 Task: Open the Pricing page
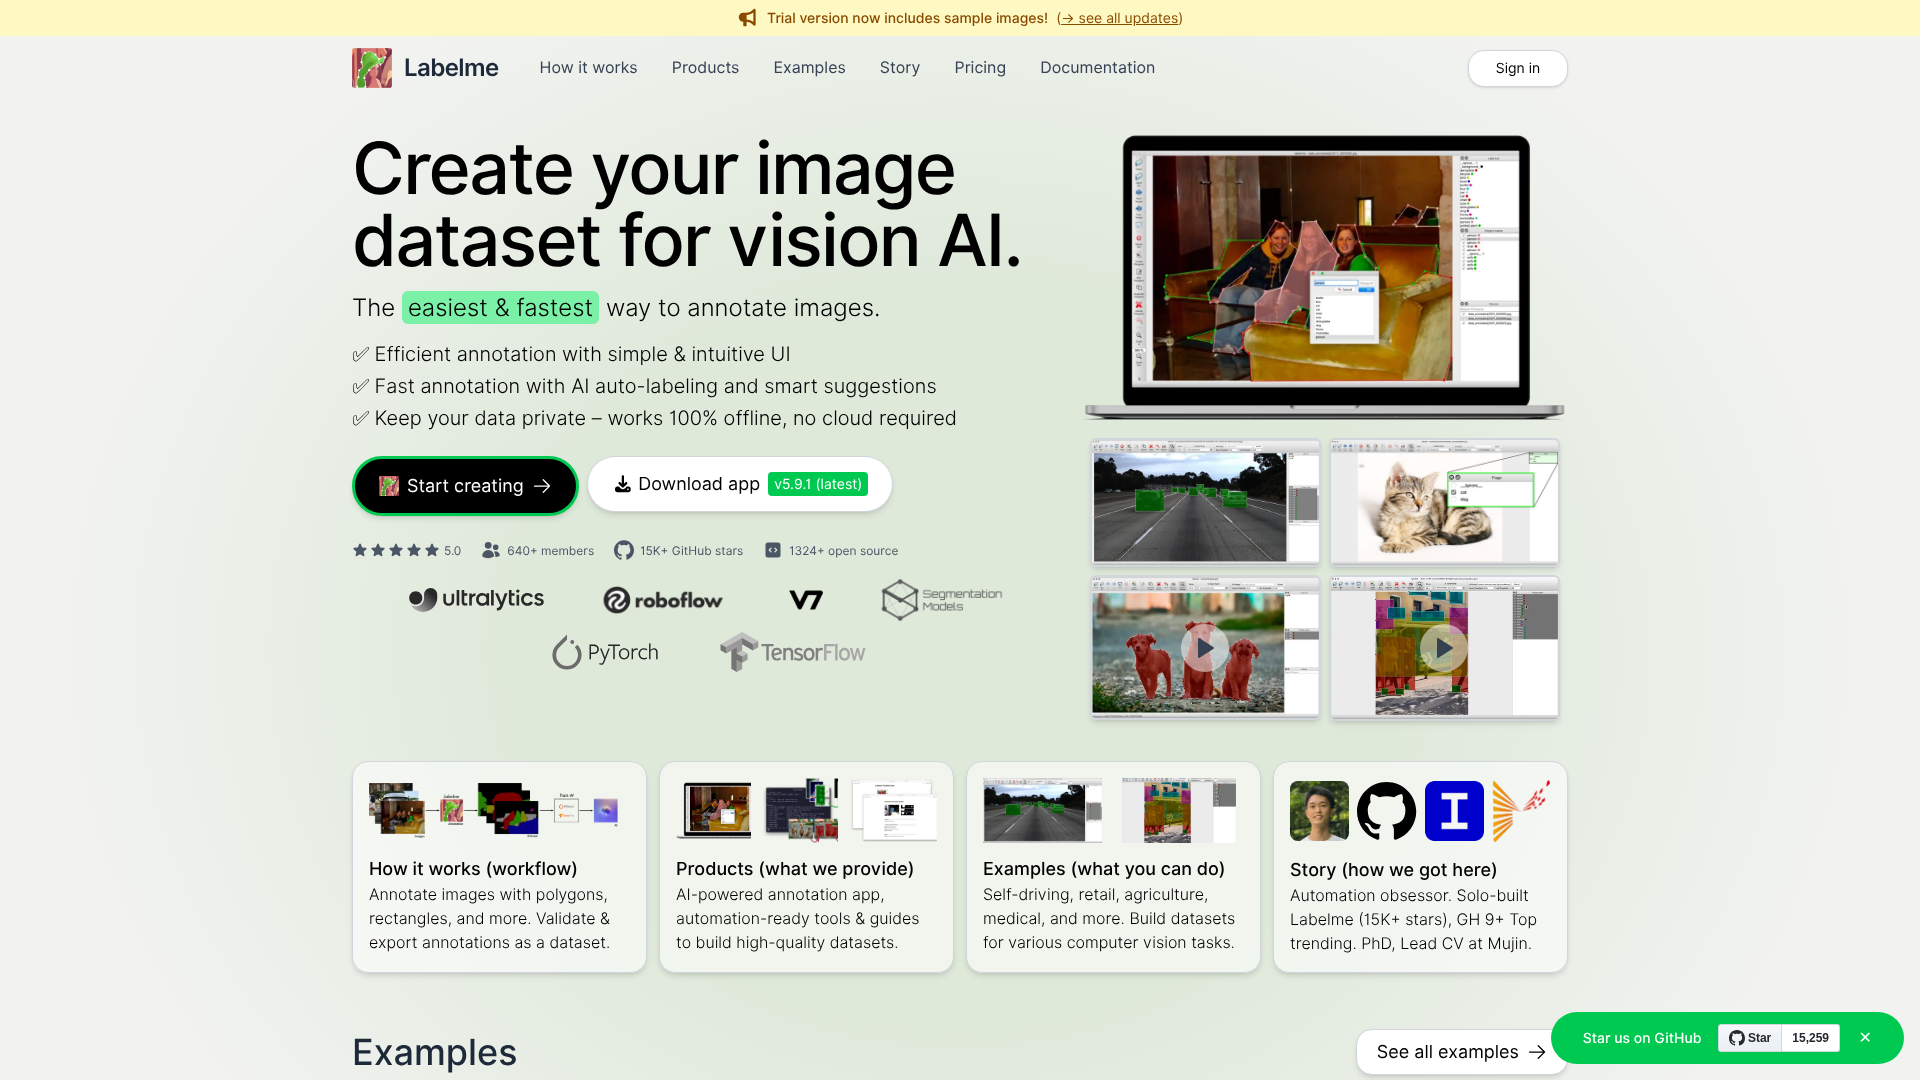pyautogui.click(x=980, y=67)
